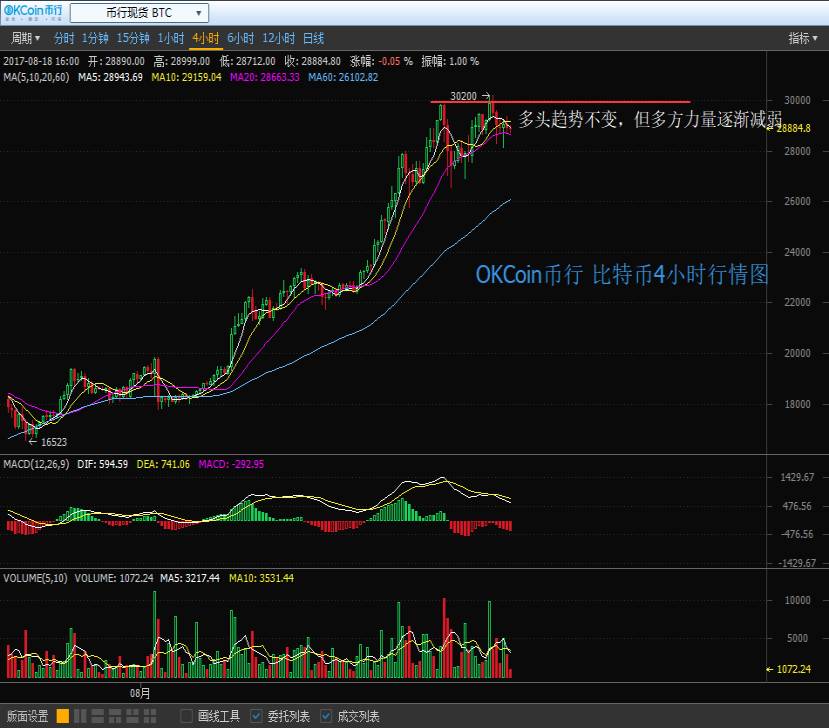Click the 涨幅: -0.05 % change value
Viewport: 829px width, 728px height.
[x=381, y=61]
